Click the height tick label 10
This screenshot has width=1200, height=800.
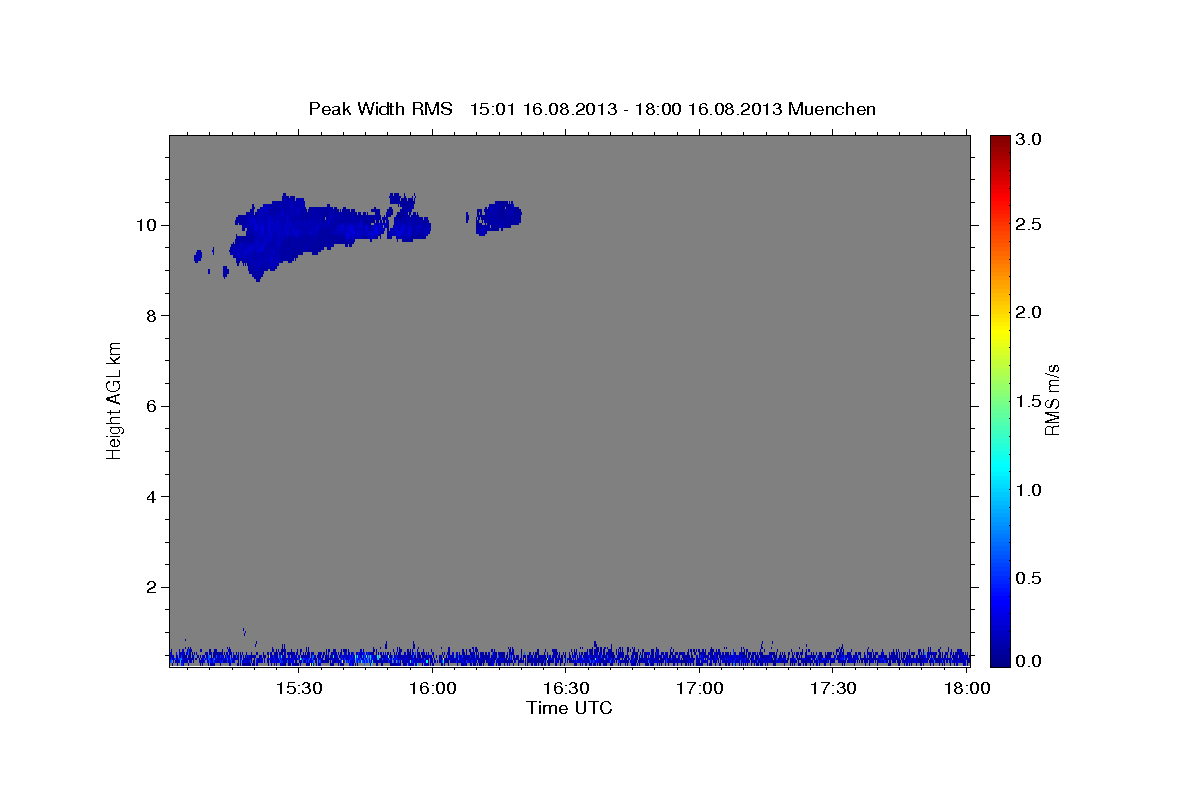pyautogui.click(x=149, y=225)
